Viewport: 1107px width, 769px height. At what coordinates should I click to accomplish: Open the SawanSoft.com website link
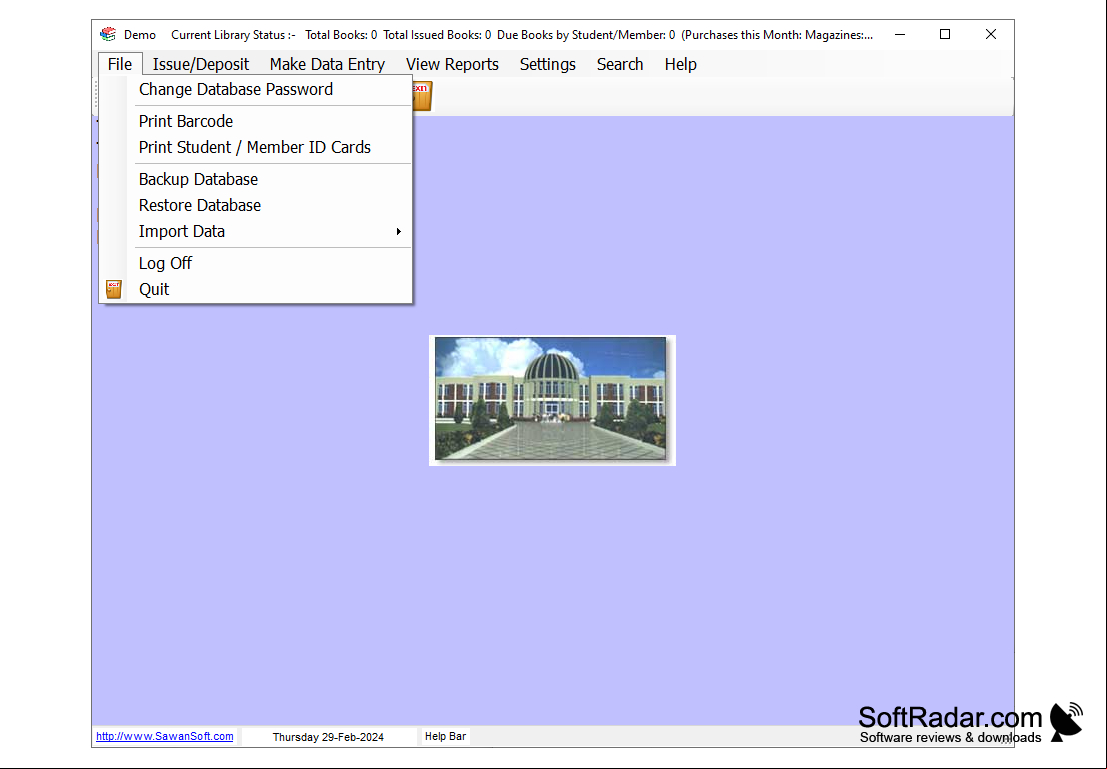pyautogui.click(x=164, y=736)
